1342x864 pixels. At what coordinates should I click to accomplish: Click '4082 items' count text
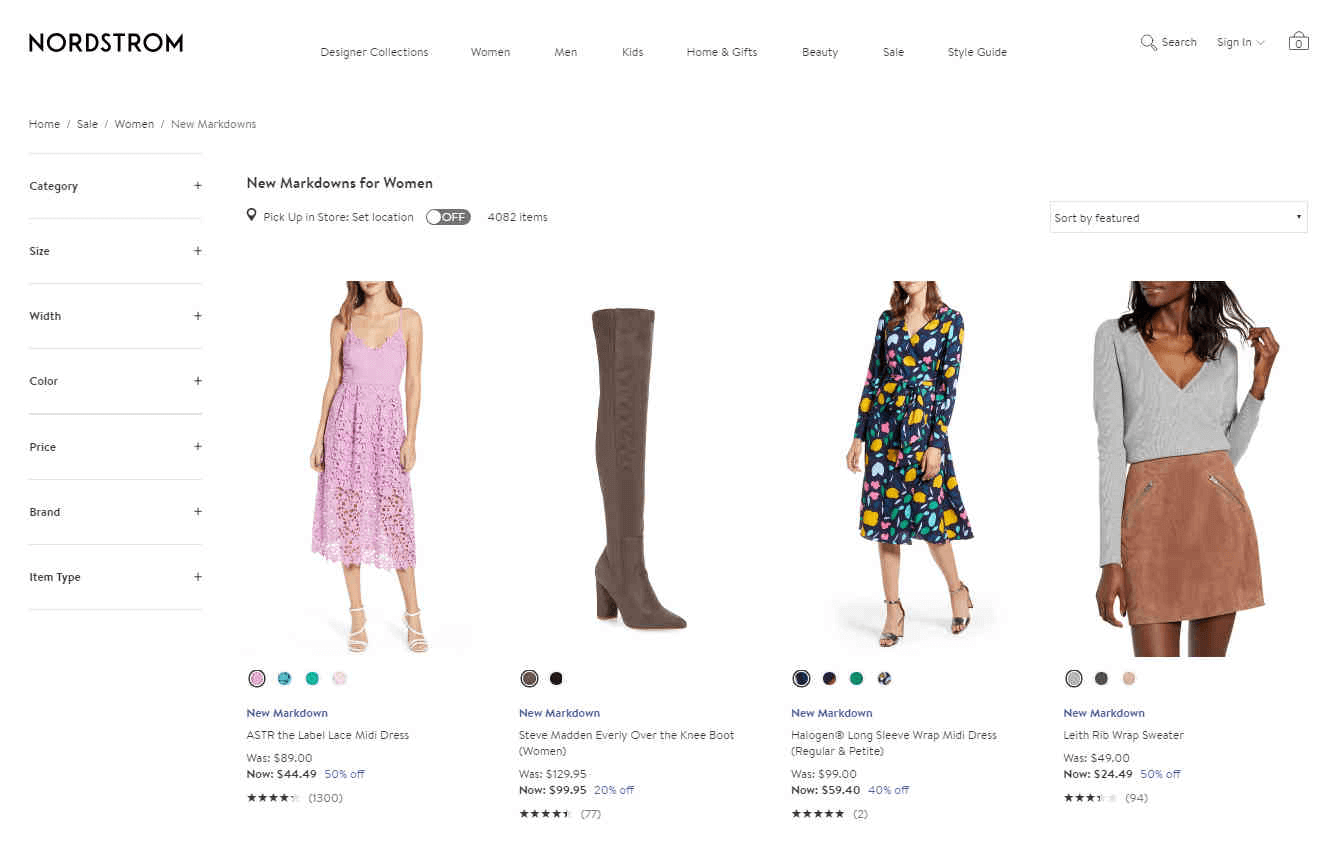click(x=517, y=217)
